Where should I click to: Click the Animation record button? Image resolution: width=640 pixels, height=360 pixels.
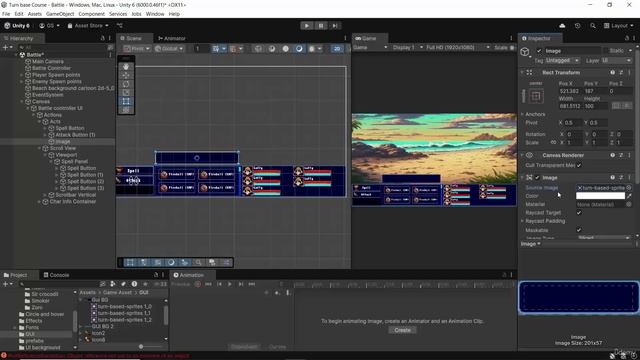[198, 284]
